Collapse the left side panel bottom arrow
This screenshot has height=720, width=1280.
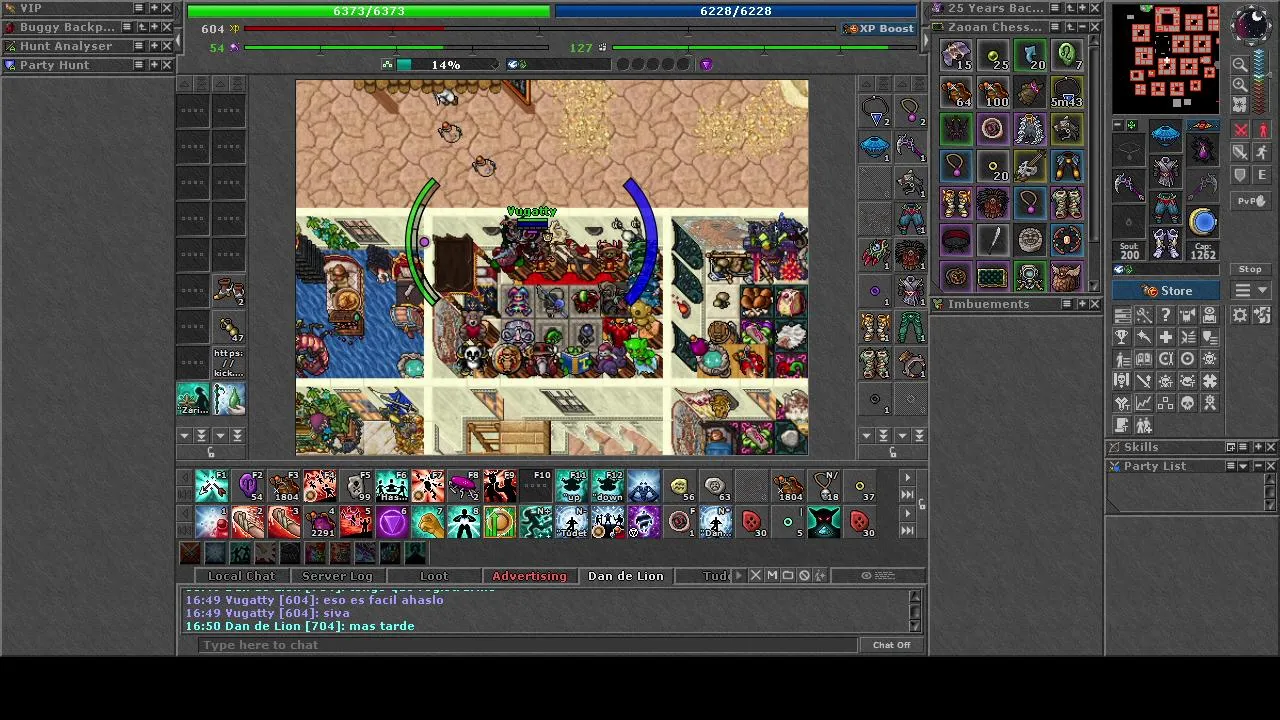click(183, 436)
